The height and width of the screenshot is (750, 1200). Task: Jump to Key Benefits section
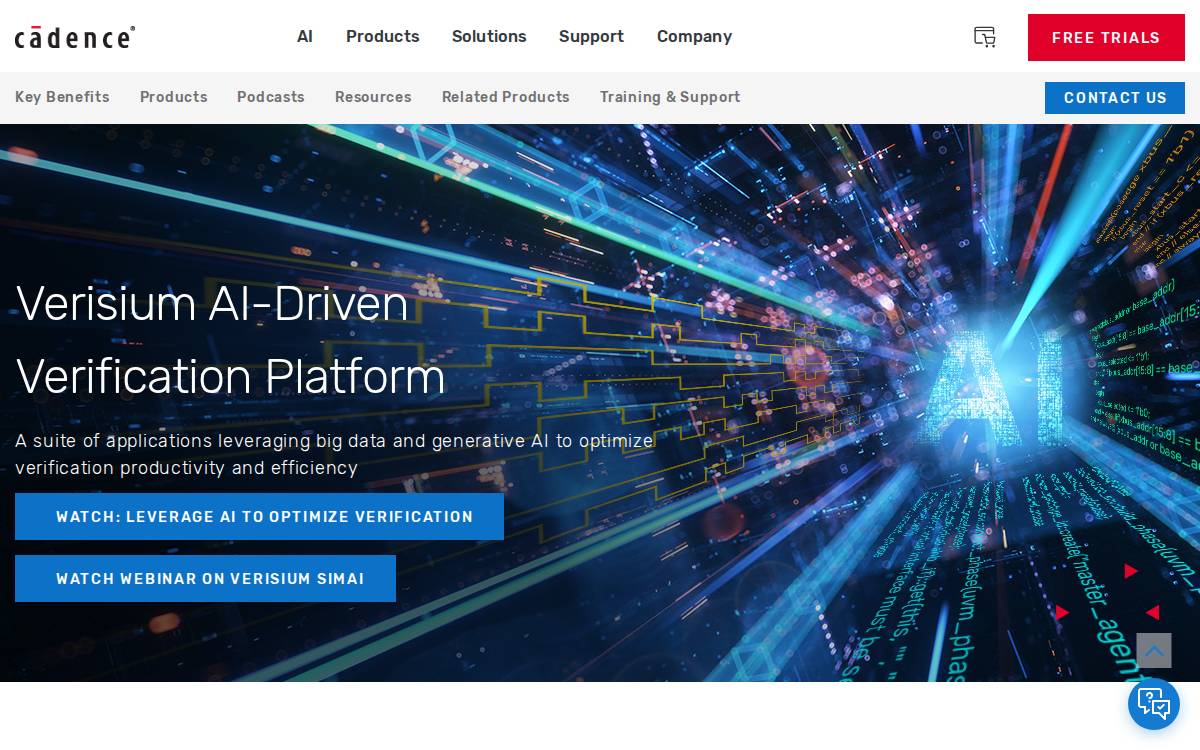62,97
